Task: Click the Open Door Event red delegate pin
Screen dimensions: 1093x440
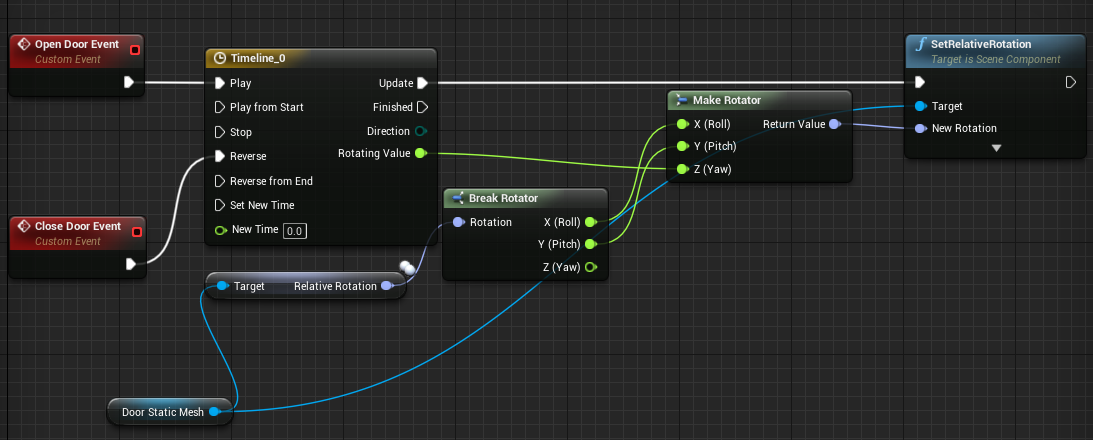Action: [135, 50]
